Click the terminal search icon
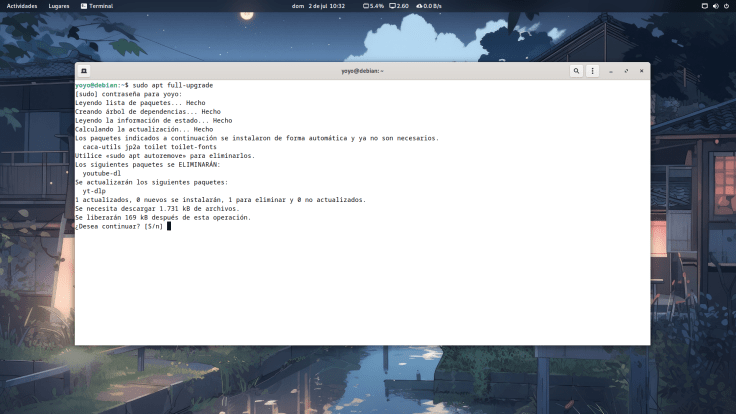Viewport: 736px width, 414px height. point(577,71)
